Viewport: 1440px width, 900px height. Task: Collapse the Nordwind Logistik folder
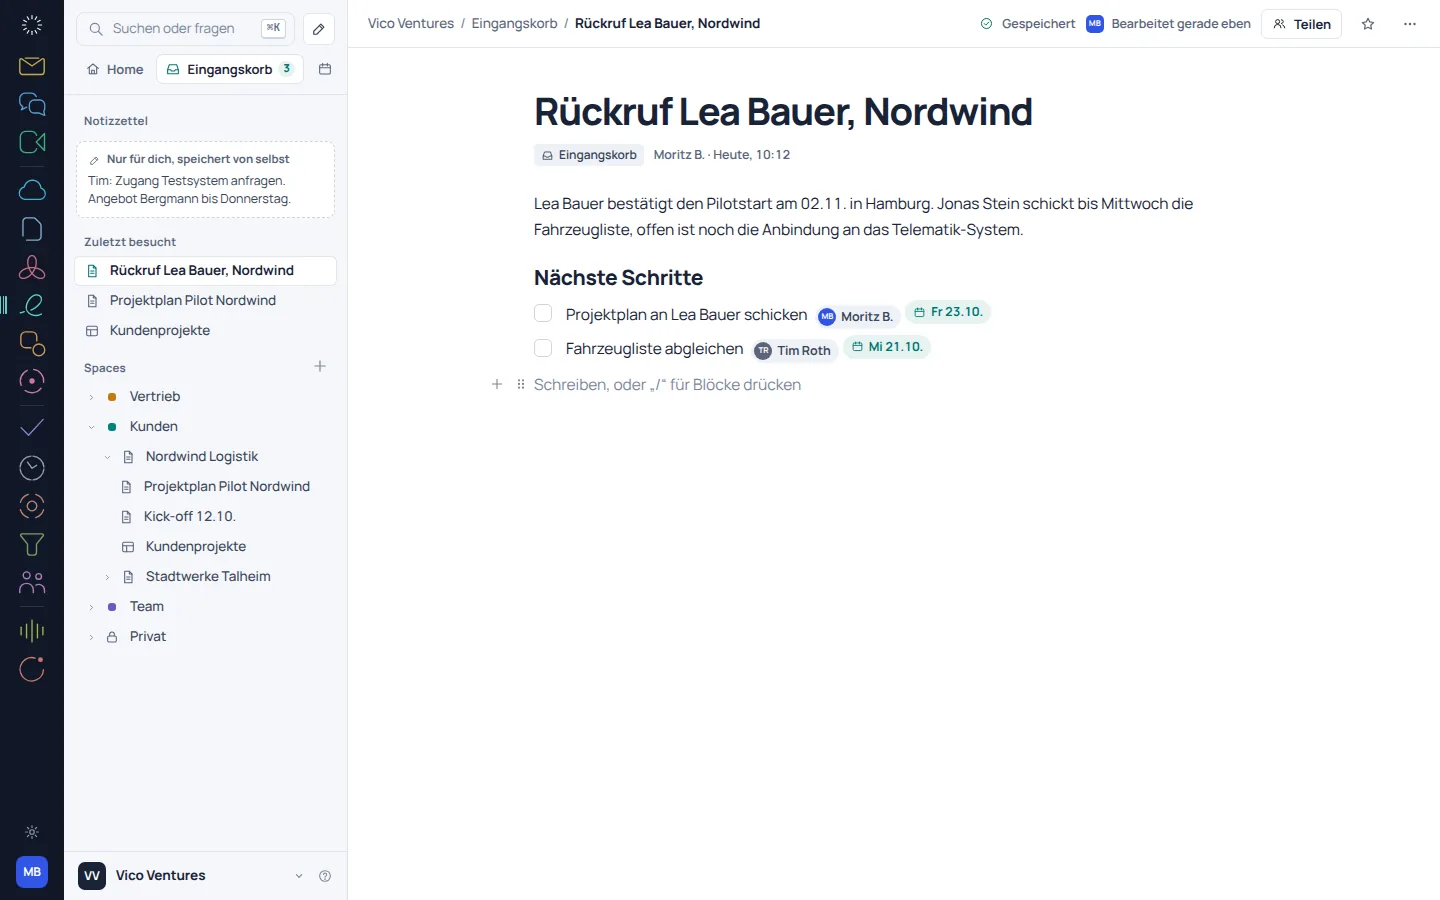108,457
